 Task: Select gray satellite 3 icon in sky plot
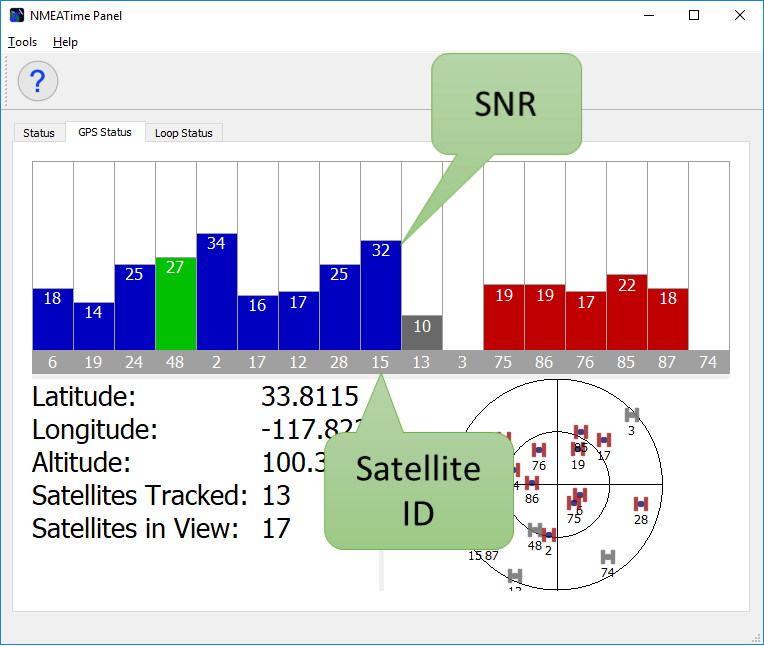pos(631,415)
